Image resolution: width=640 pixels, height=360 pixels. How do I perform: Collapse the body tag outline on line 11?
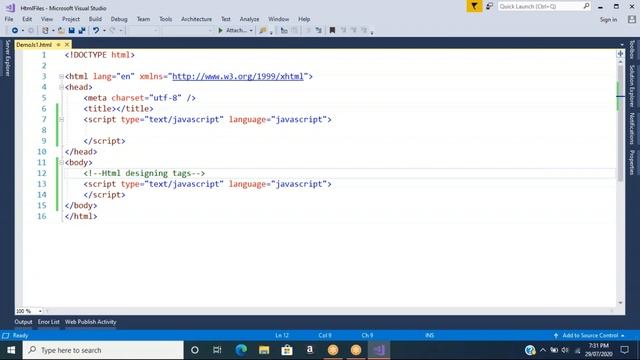(x=61, y=162)
